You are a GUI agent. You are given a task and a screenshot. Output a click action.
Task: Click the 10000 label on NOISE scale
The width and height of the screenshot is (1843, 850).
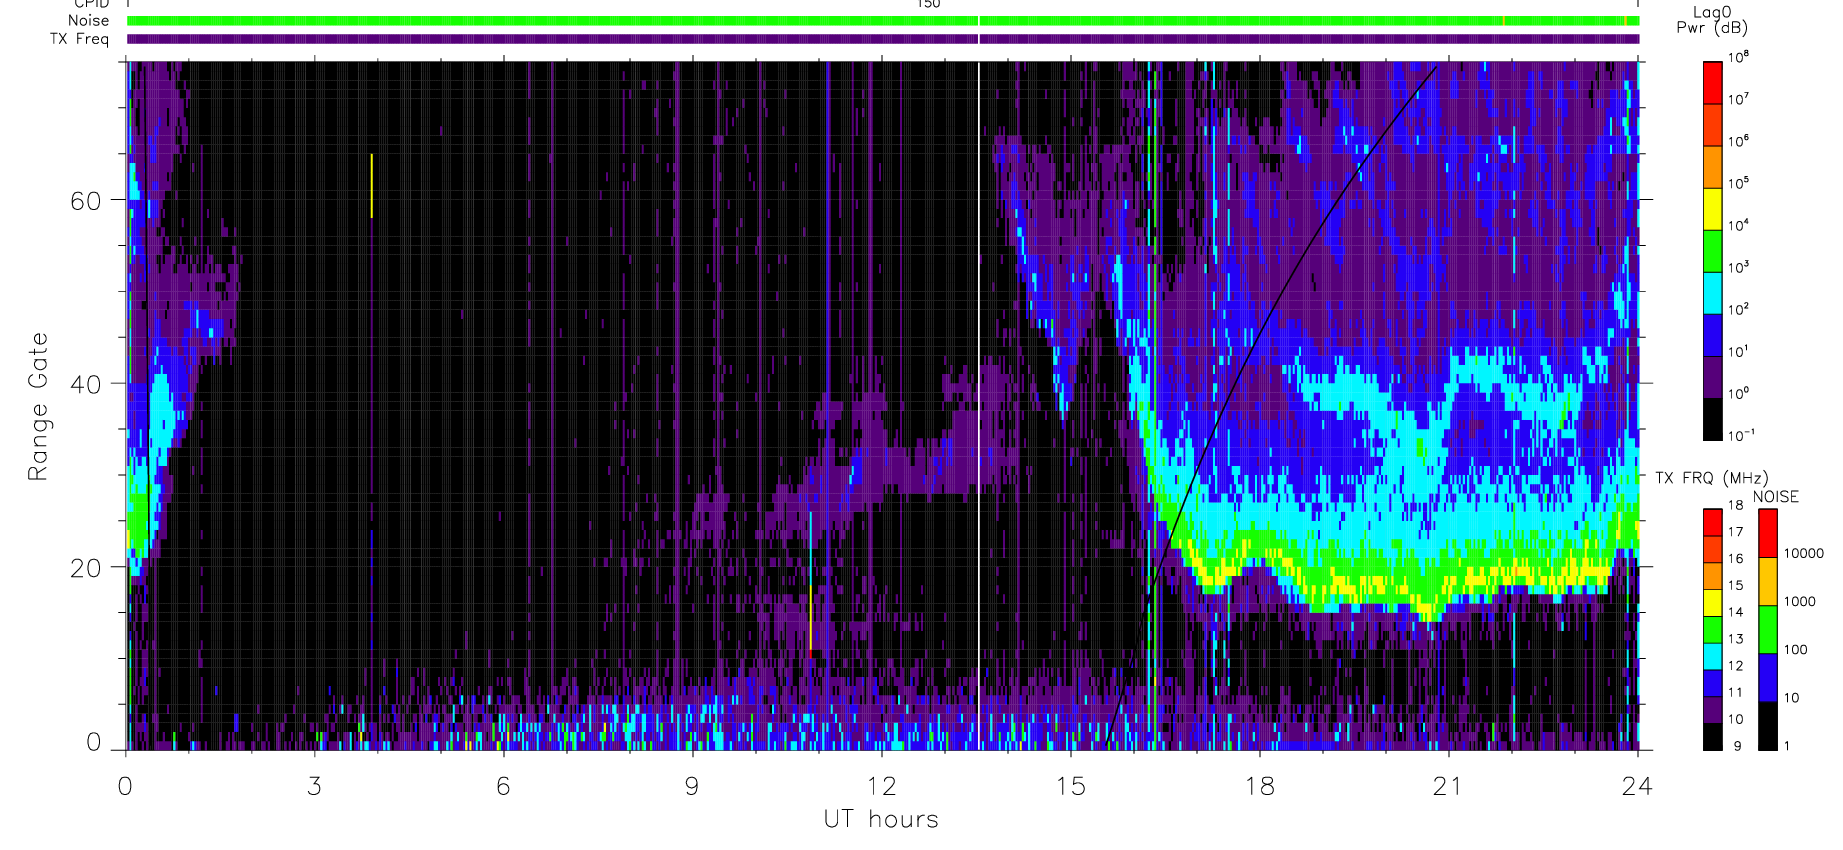[1804, 553]
